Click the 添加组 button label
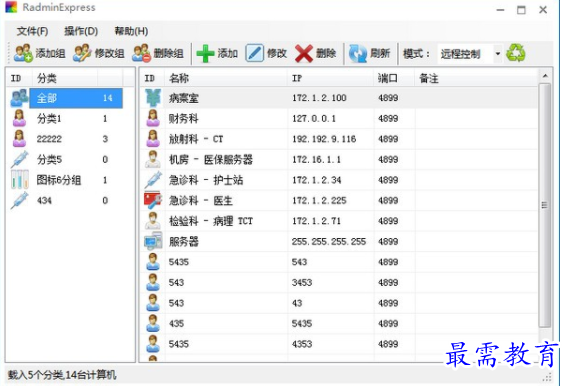Image resolution: width=567 pixels, height=386 pixels. (x=50, y=54)
